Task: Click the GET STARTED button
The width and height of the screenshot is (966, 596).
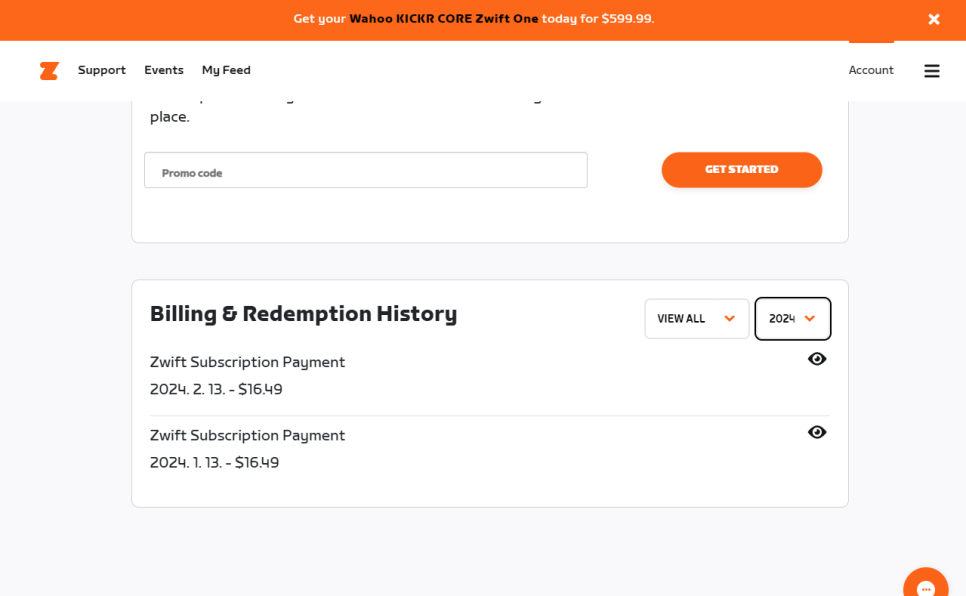Action: tap(742, 169)
